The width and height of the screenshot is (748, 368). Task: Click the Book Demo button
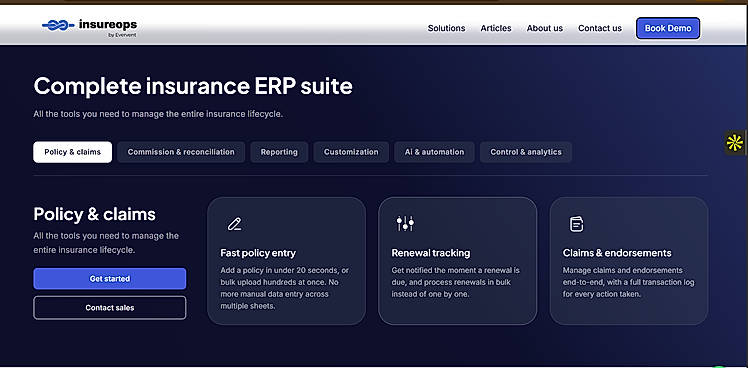(668, 28)
